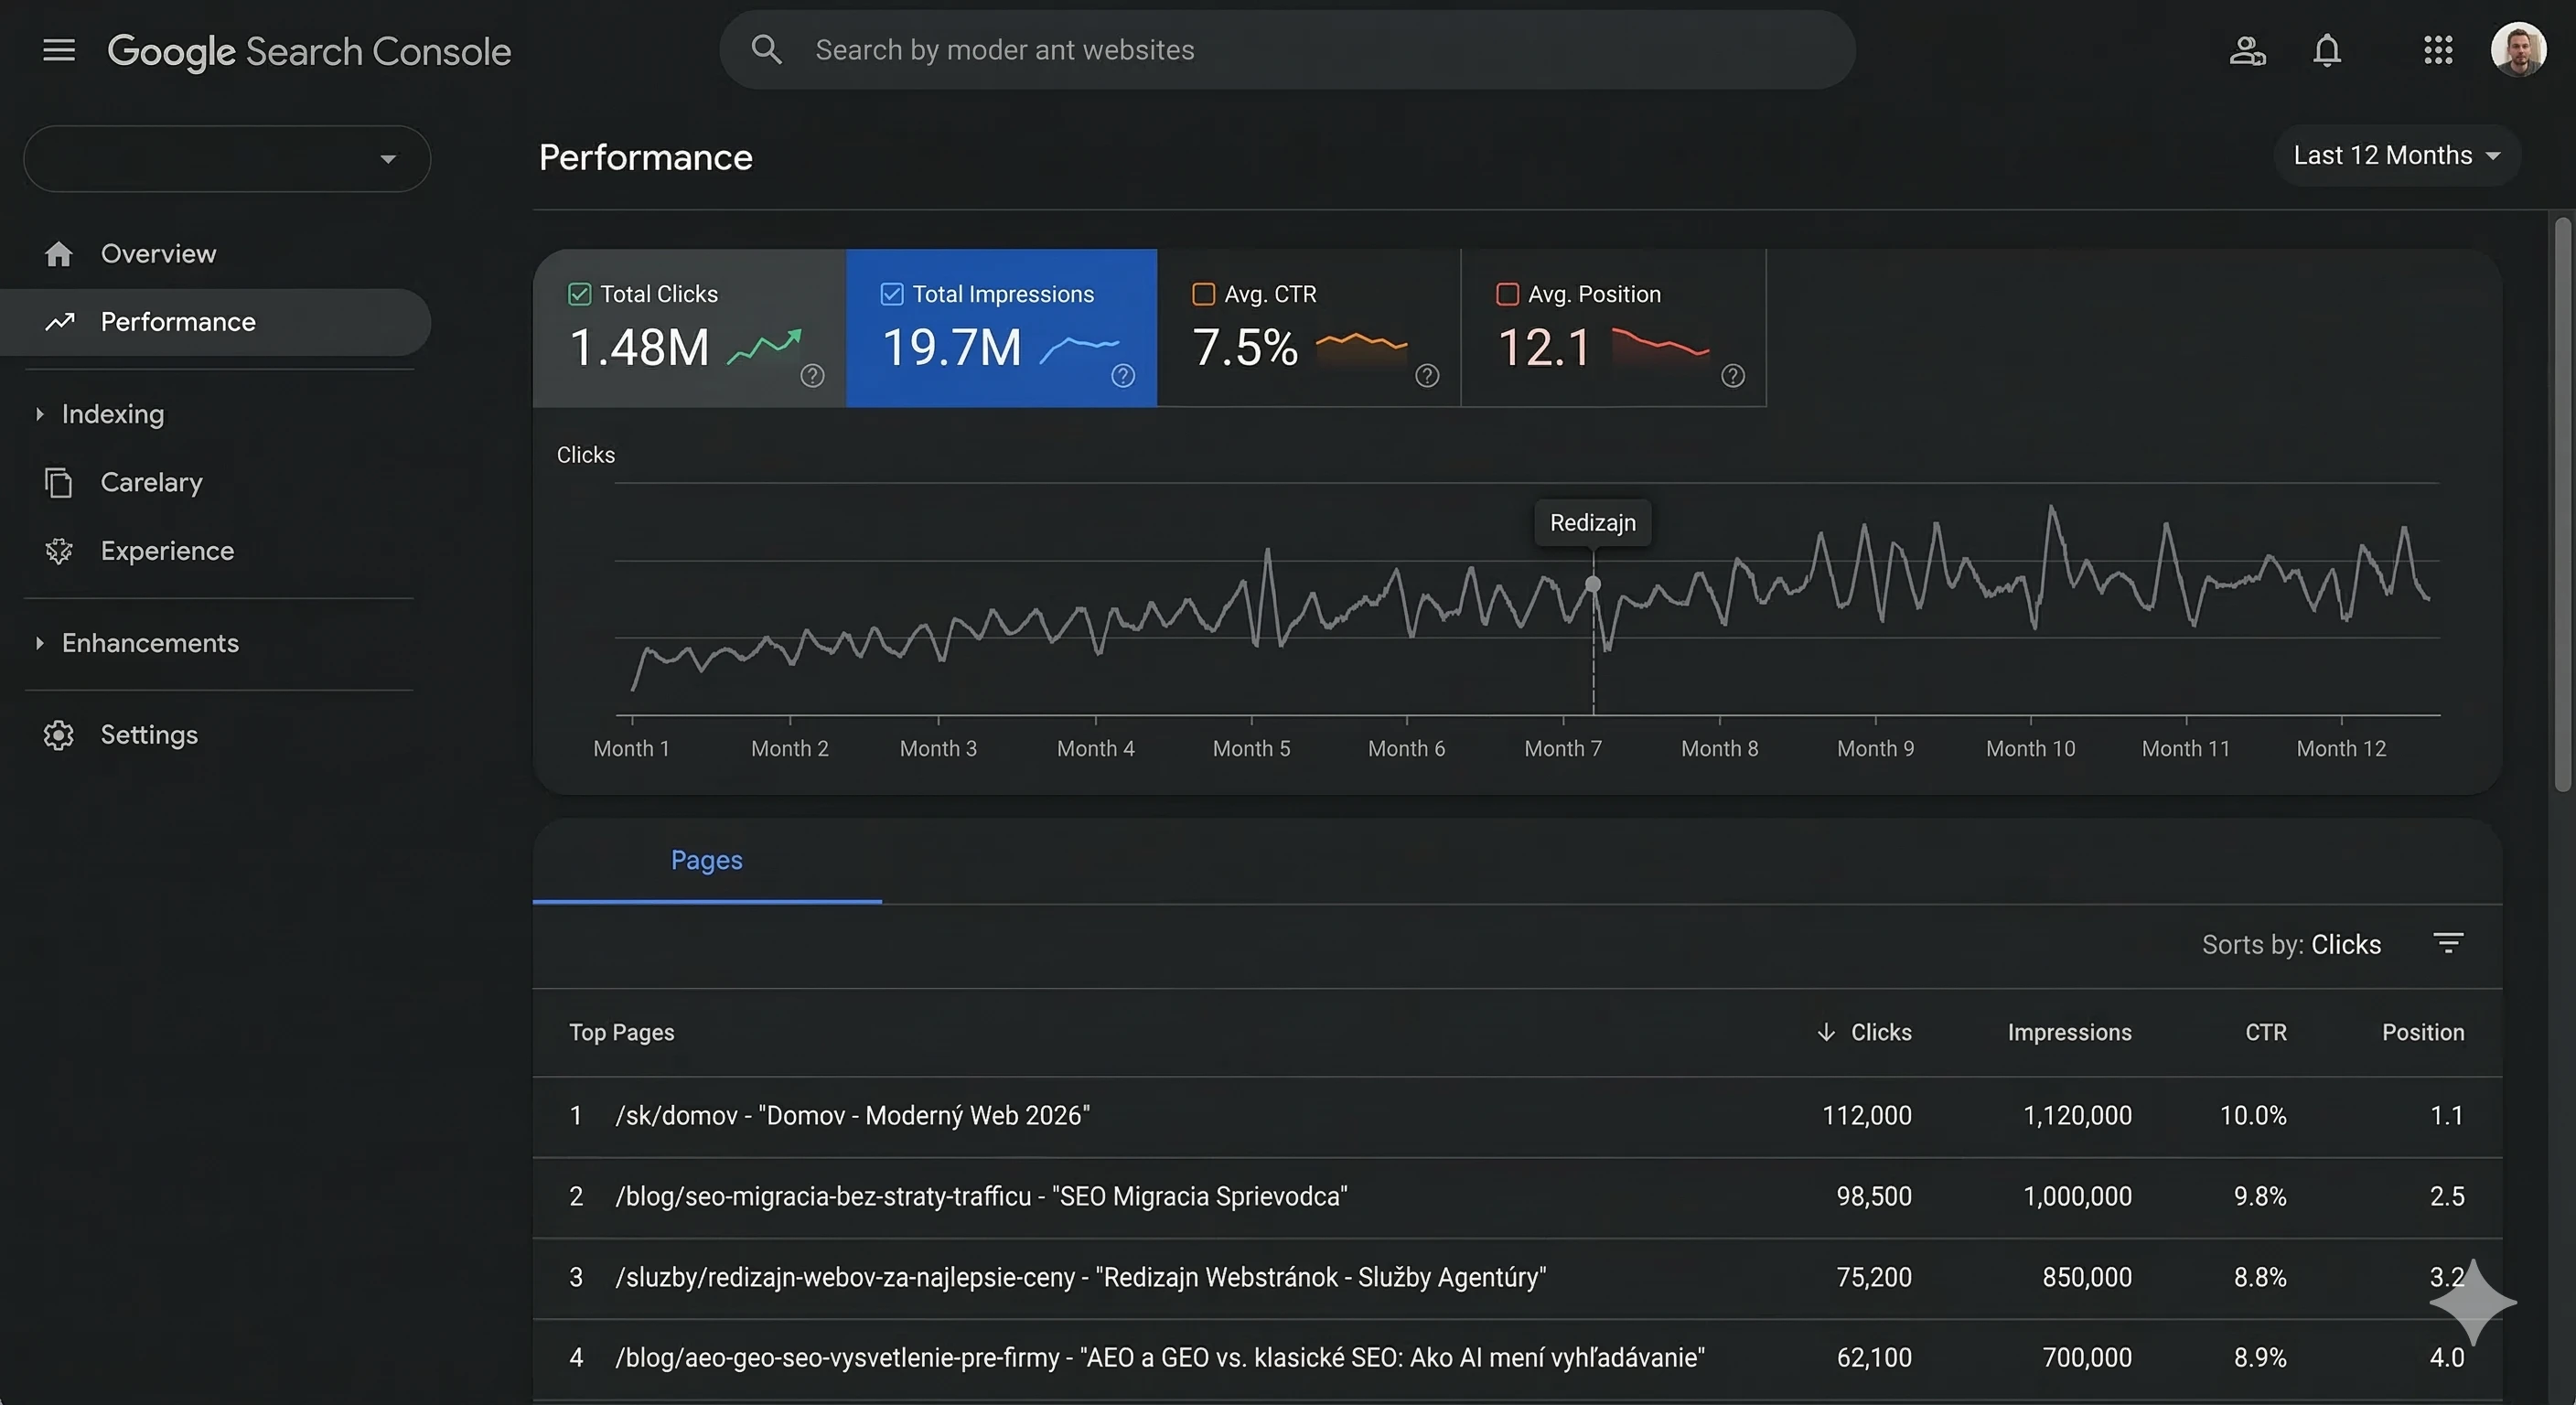The image size is (2576, 1405).
Task: Click the manage users icon
Action: (x=2247, y=50)
